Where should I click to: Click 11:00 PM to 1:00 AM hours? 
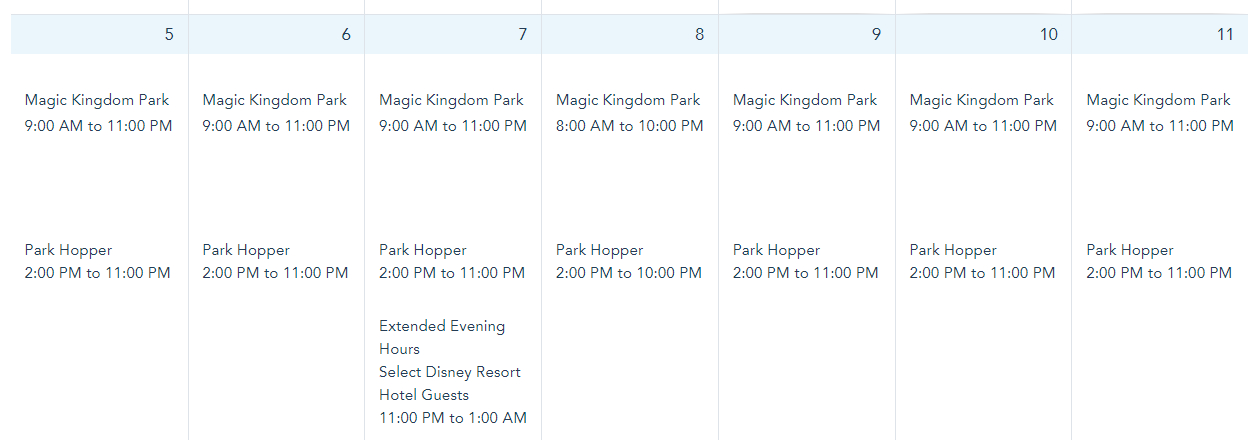[x=452, y=418]
